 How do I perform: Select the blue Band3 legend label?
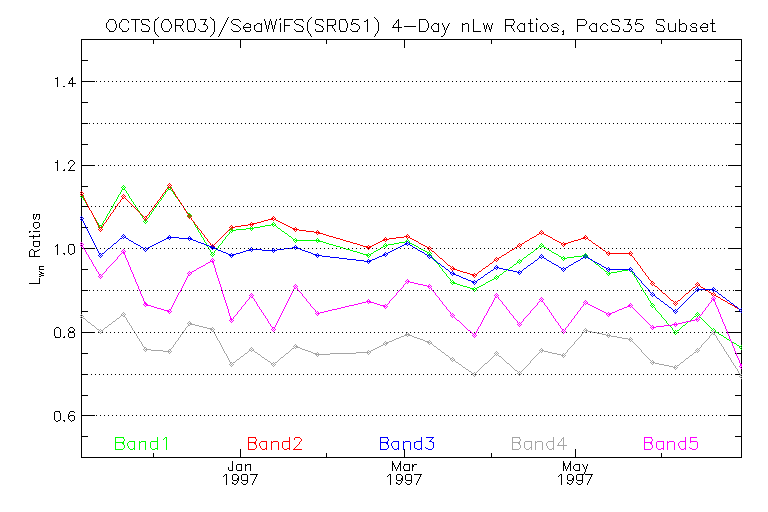click(407, 444)
